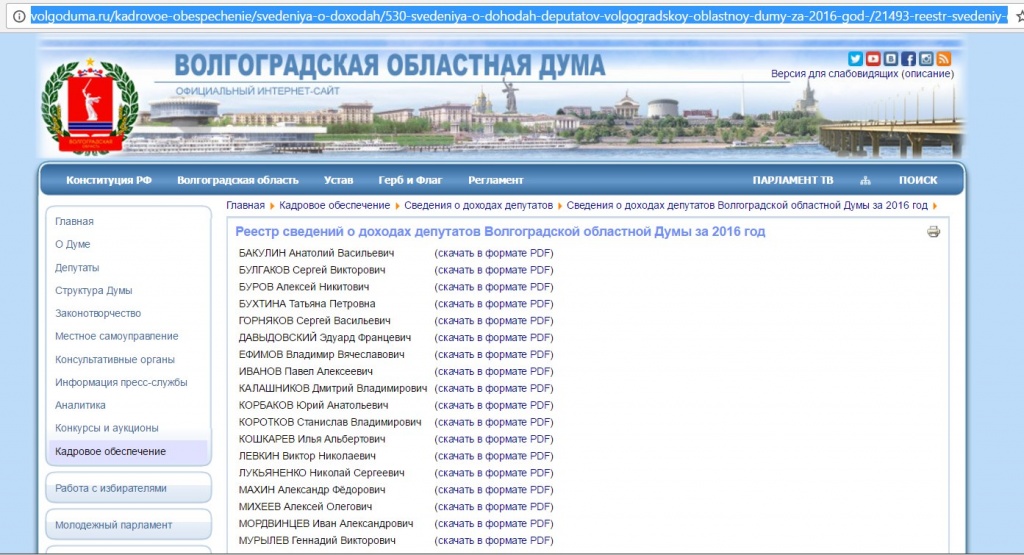Open Законотворчество in the left sidebar
Viewport: 1024px width, 555px height.
click(98, 313)
